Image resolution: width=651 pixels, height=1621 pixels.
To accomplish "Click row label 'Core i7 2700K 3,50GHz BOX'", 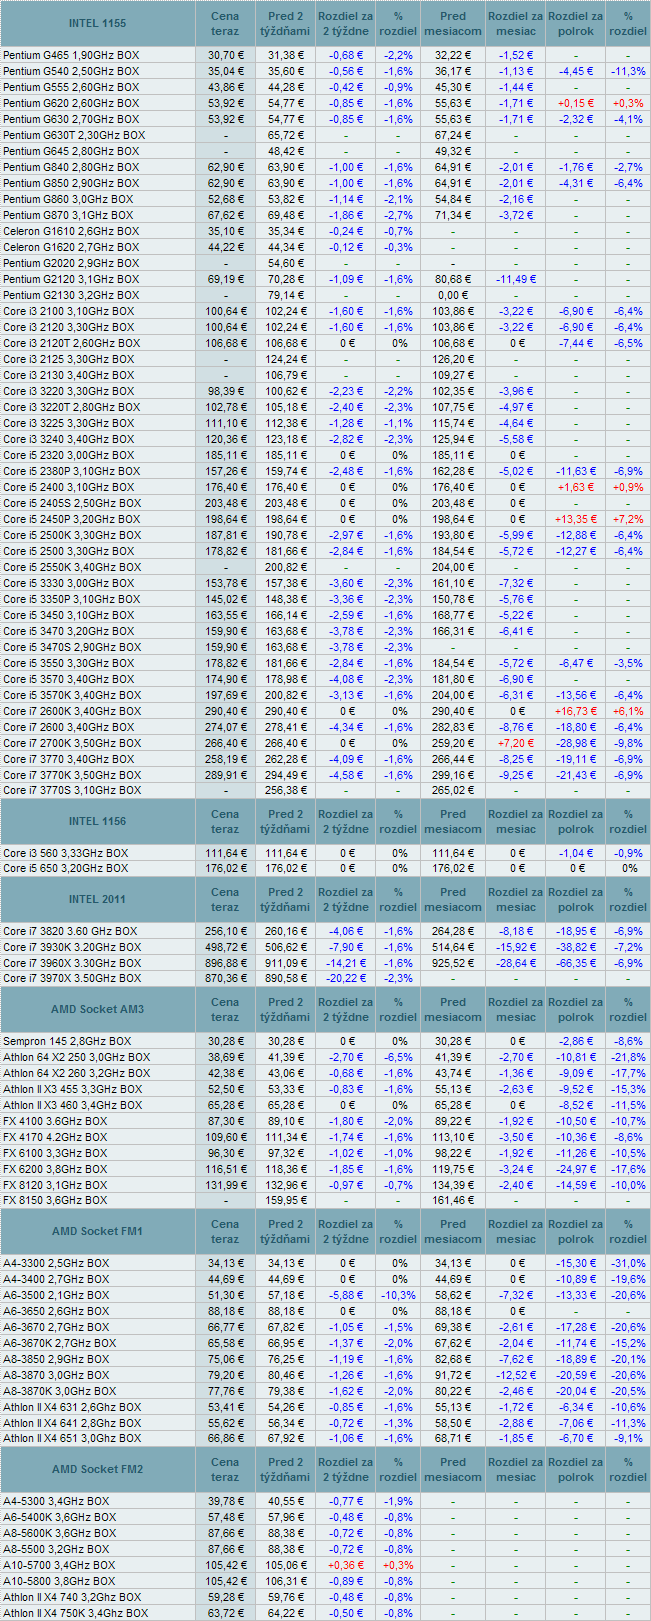I will pos(72,743).
